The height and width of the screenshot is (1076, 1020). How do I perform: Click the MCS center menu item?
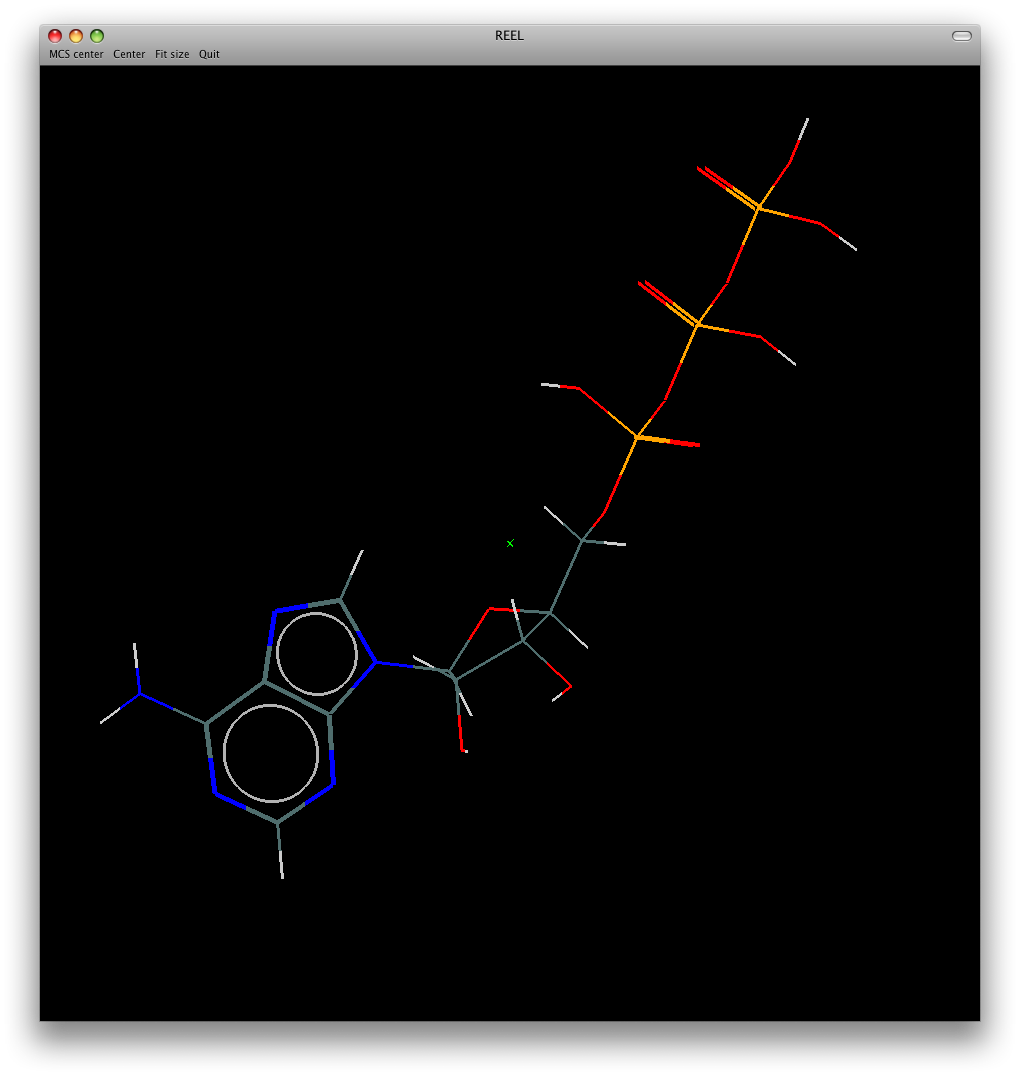pyautogui.click(x=76, y=54)
